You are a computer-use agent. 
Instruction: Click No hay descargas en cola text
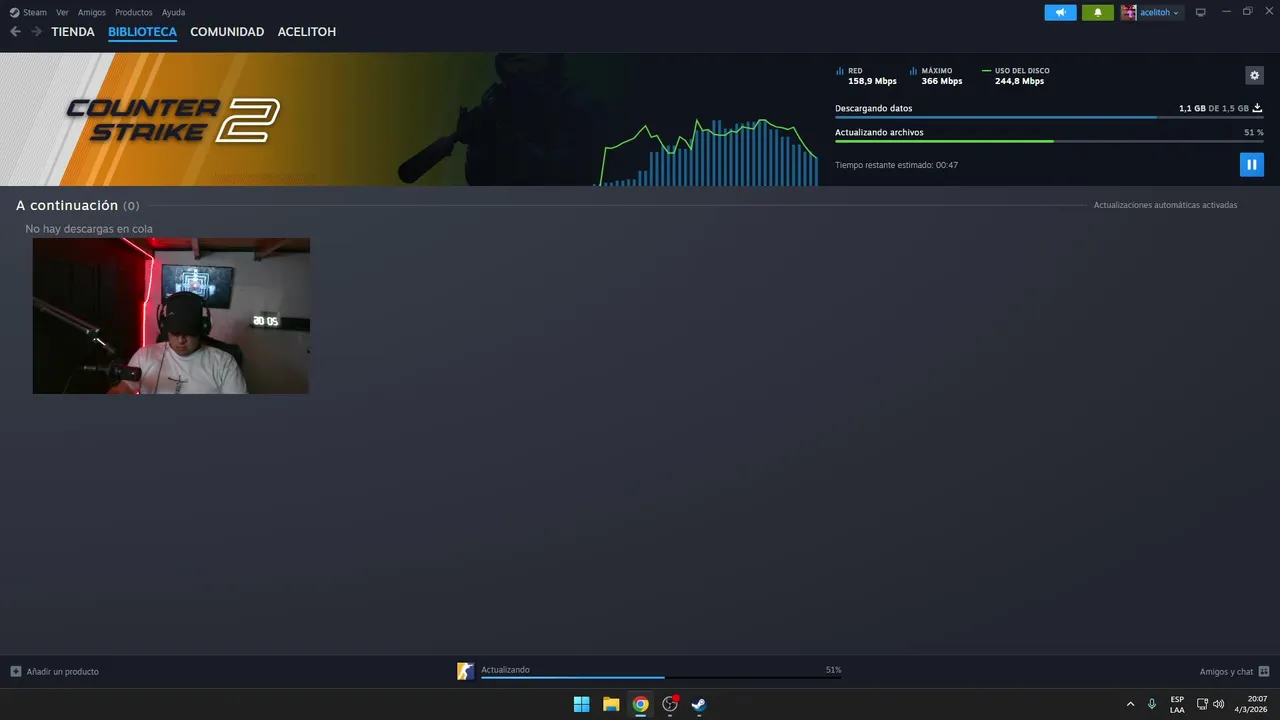[89, 229]
